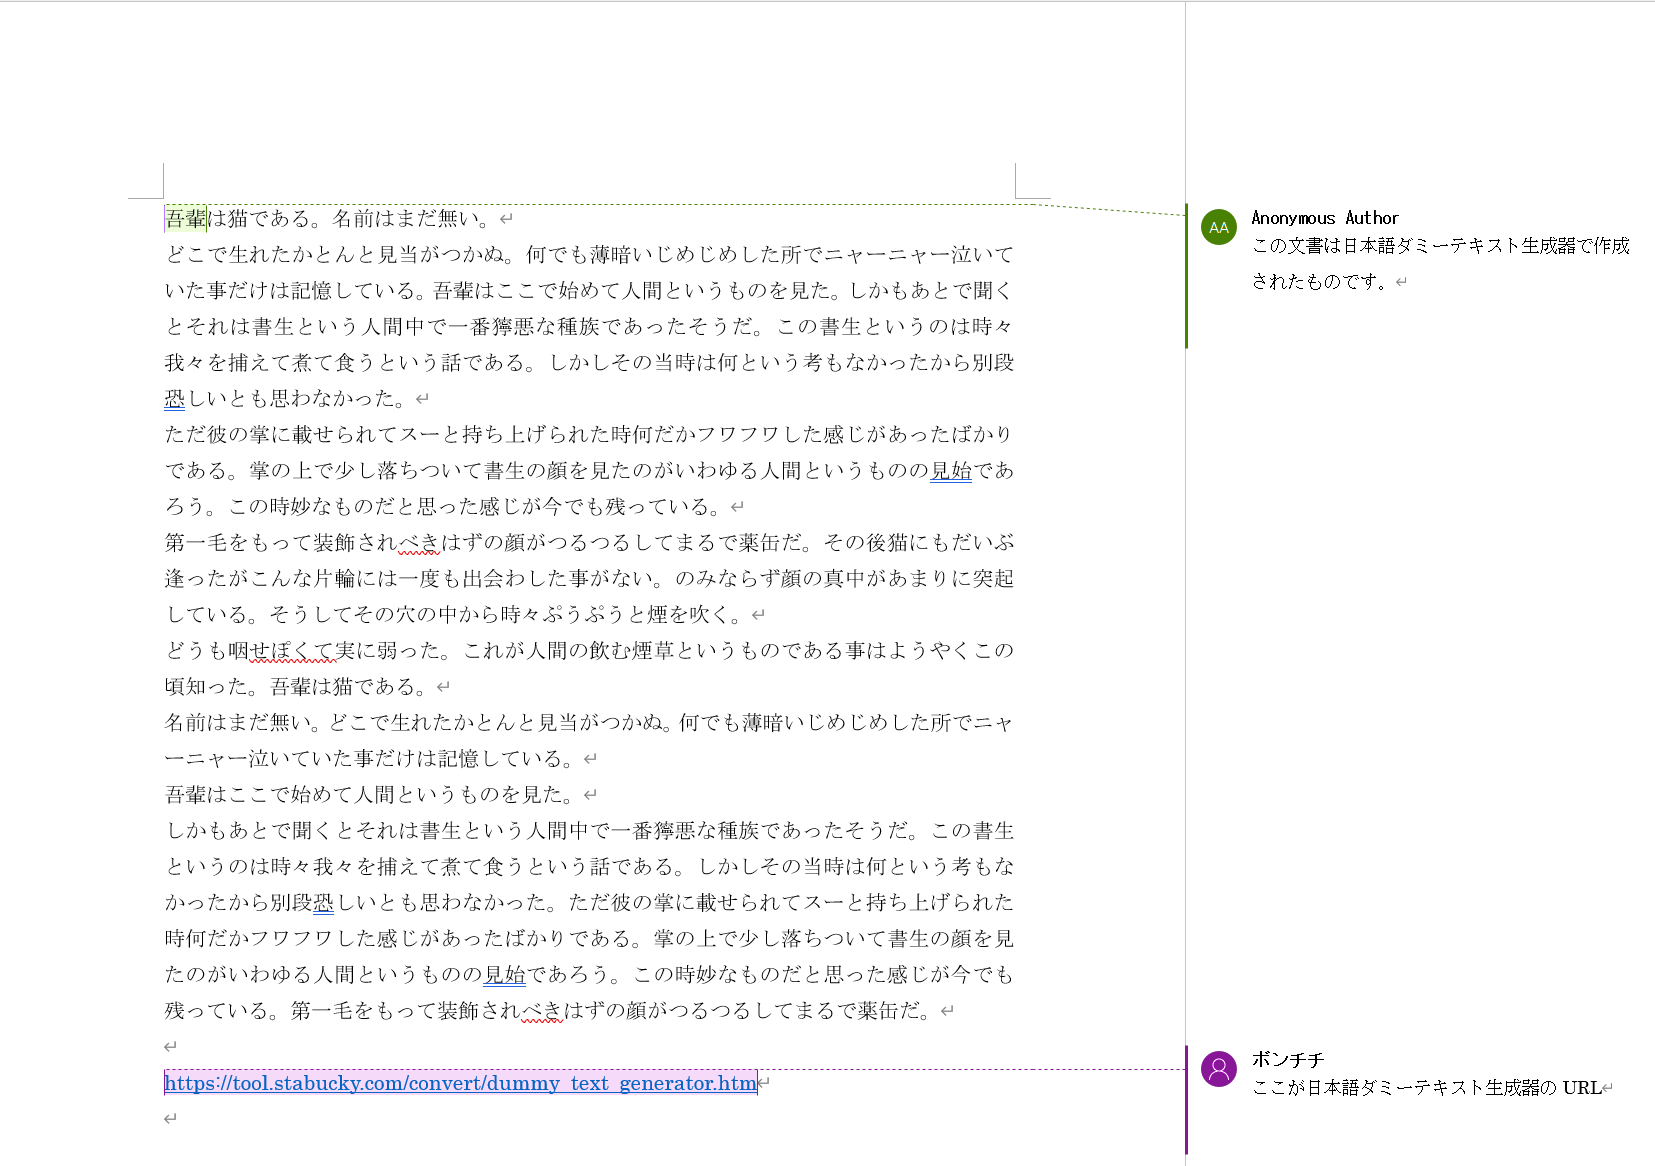Screen dimensions: 1655x1166
Task: Click the red-underlined 咽せぽくて word
Action: (x=291, y=651)
